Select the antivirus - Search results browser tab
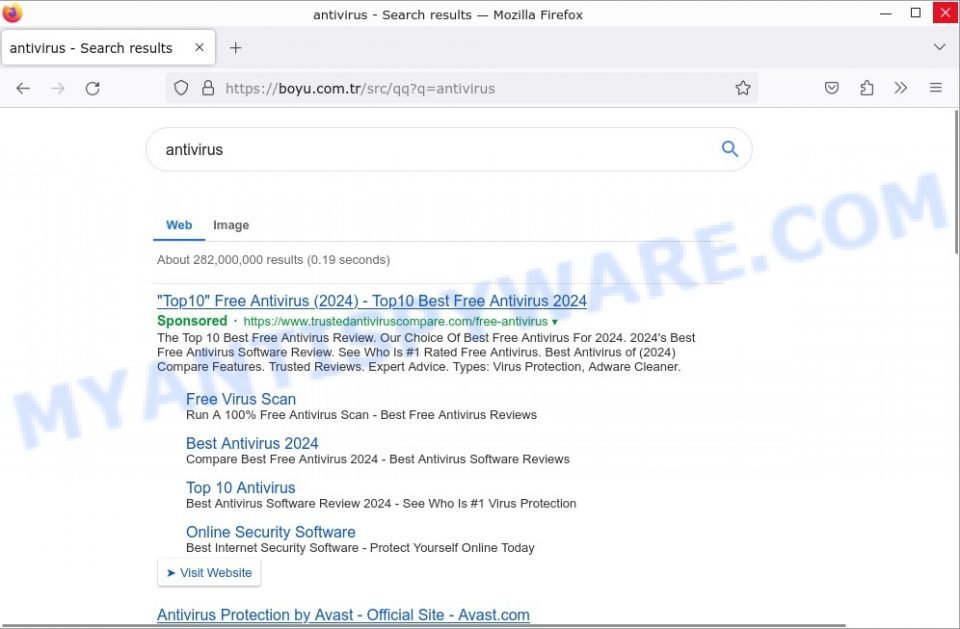 [108, 48]
